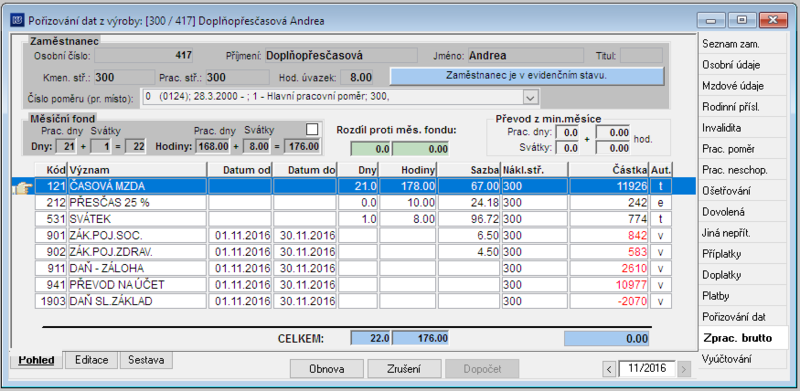800x391 pixels.
Task: Click the empty Titul field
Action: click(x=641, y=55)
